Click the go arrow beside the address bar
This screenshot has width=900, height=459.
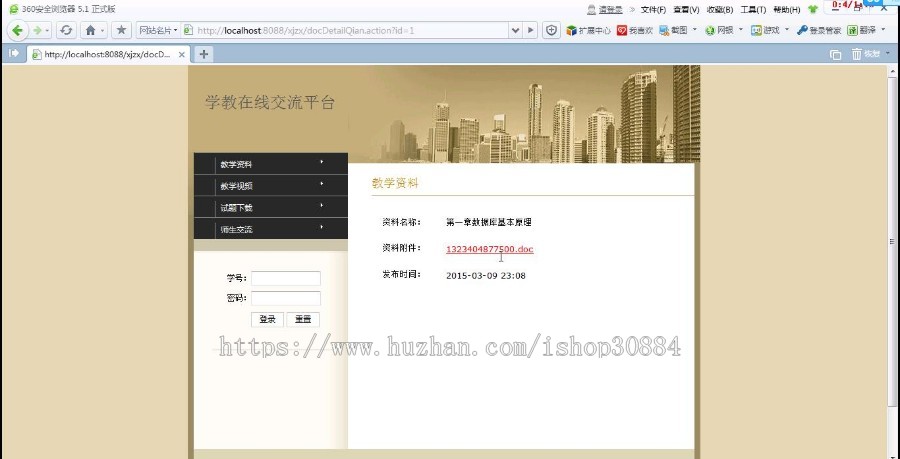click(530, 30)
